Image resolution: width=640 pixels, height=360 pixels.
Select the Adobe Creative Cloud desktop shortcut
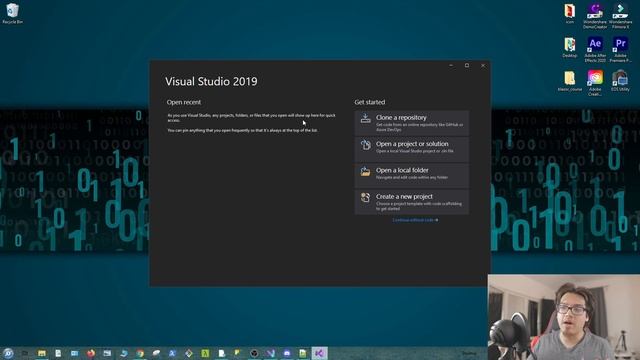coord(595,82)
